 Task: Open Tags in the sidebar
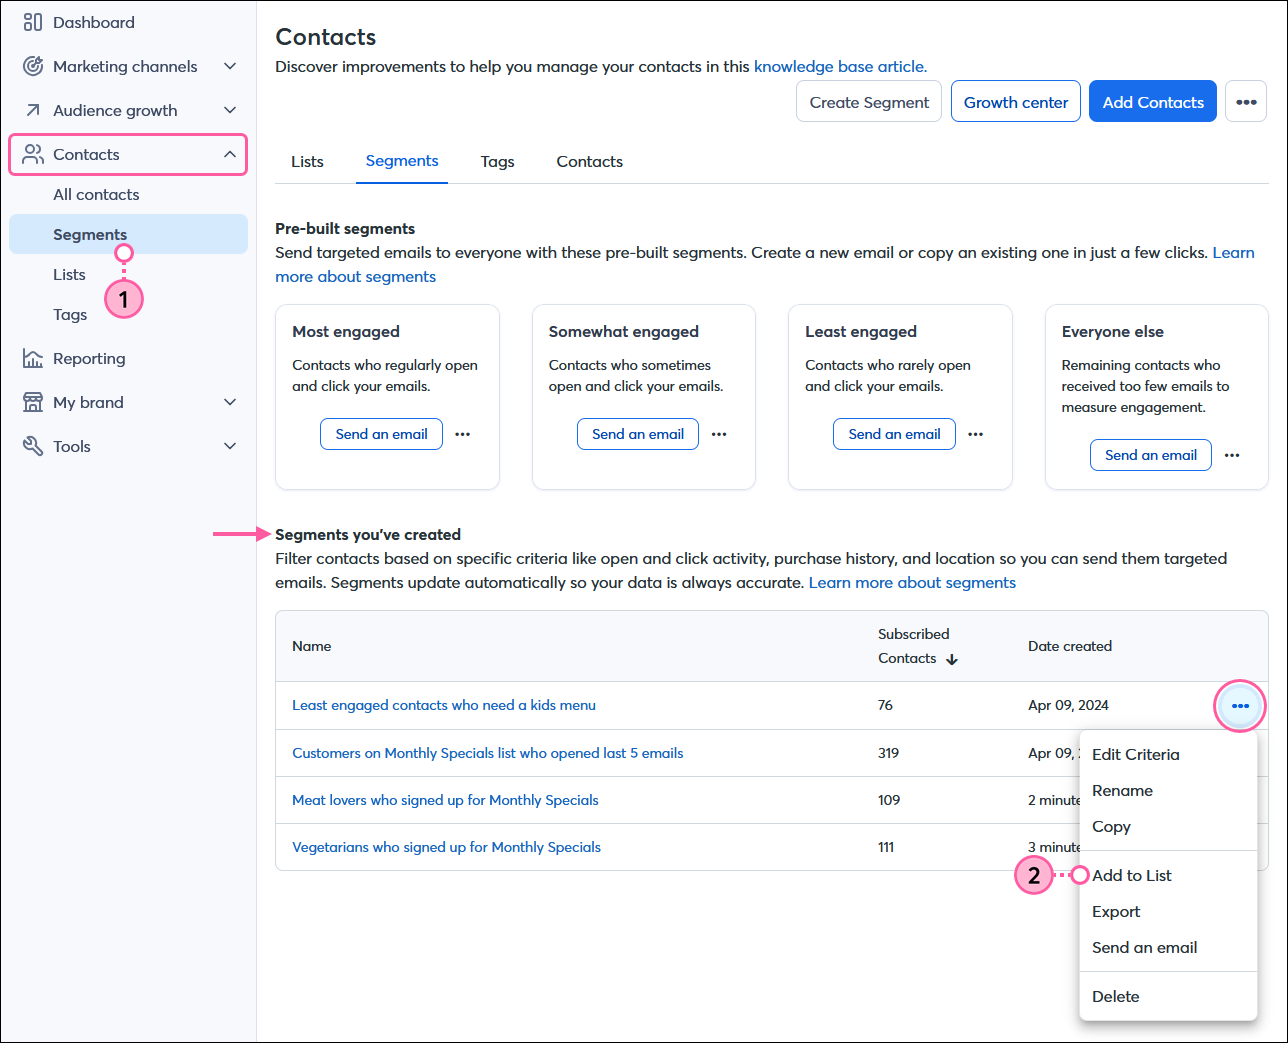pos(70,315)
